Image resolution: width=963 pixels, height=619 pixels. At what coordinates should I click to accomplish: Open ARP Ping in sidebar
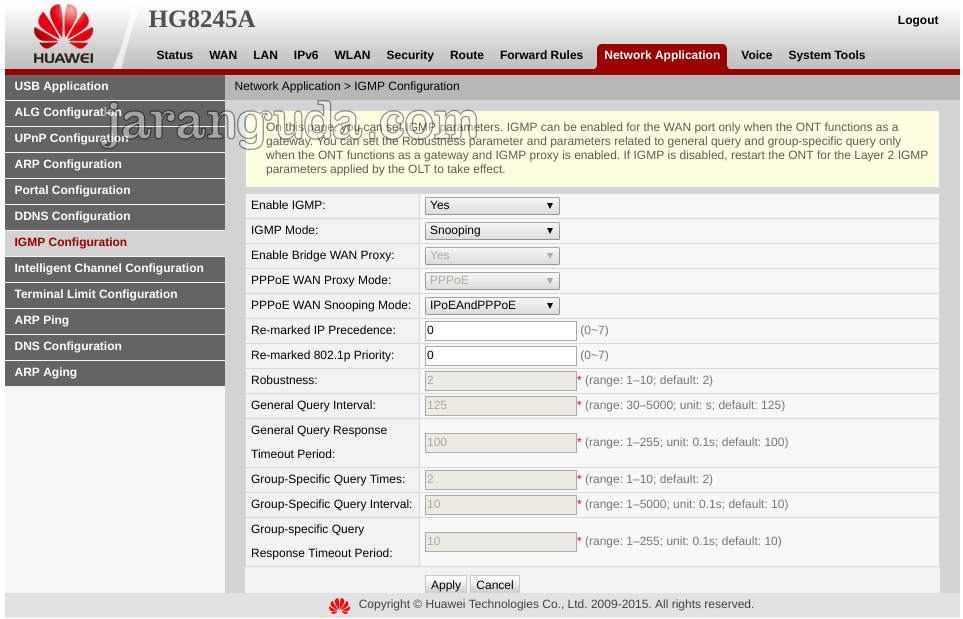pos(115,321)
